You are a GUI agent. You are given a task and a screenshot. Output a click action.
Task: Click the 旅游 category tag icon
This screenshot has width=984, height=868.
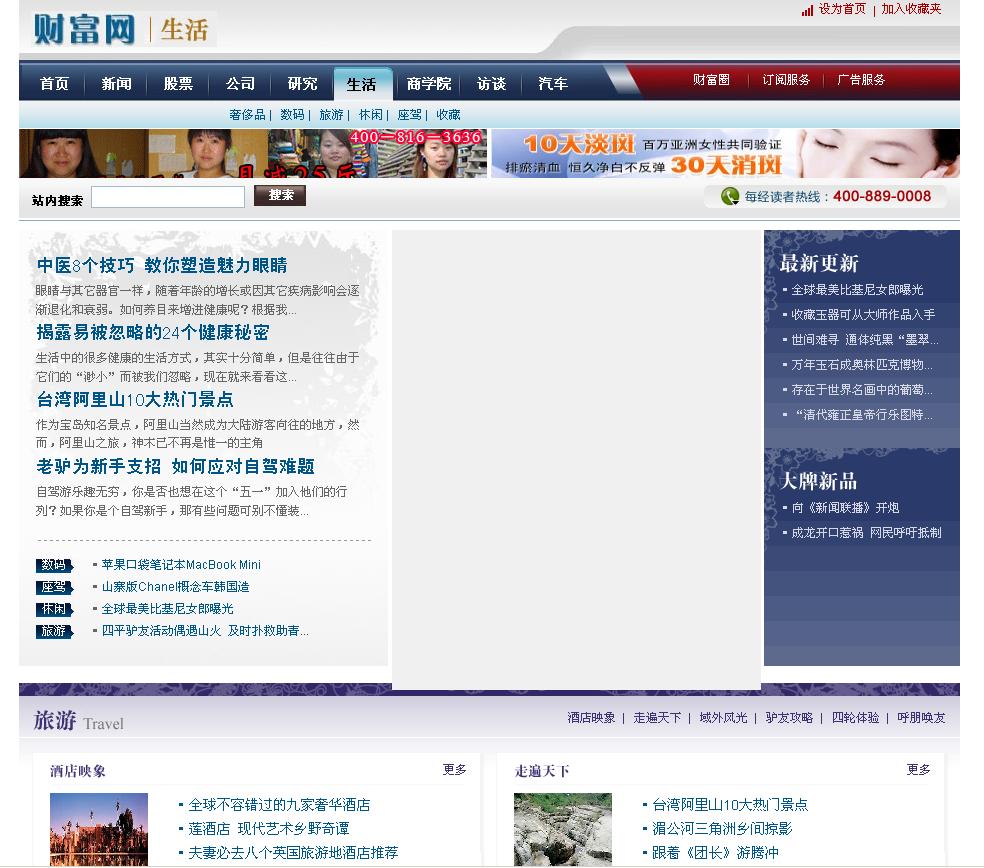click(55, 631)
